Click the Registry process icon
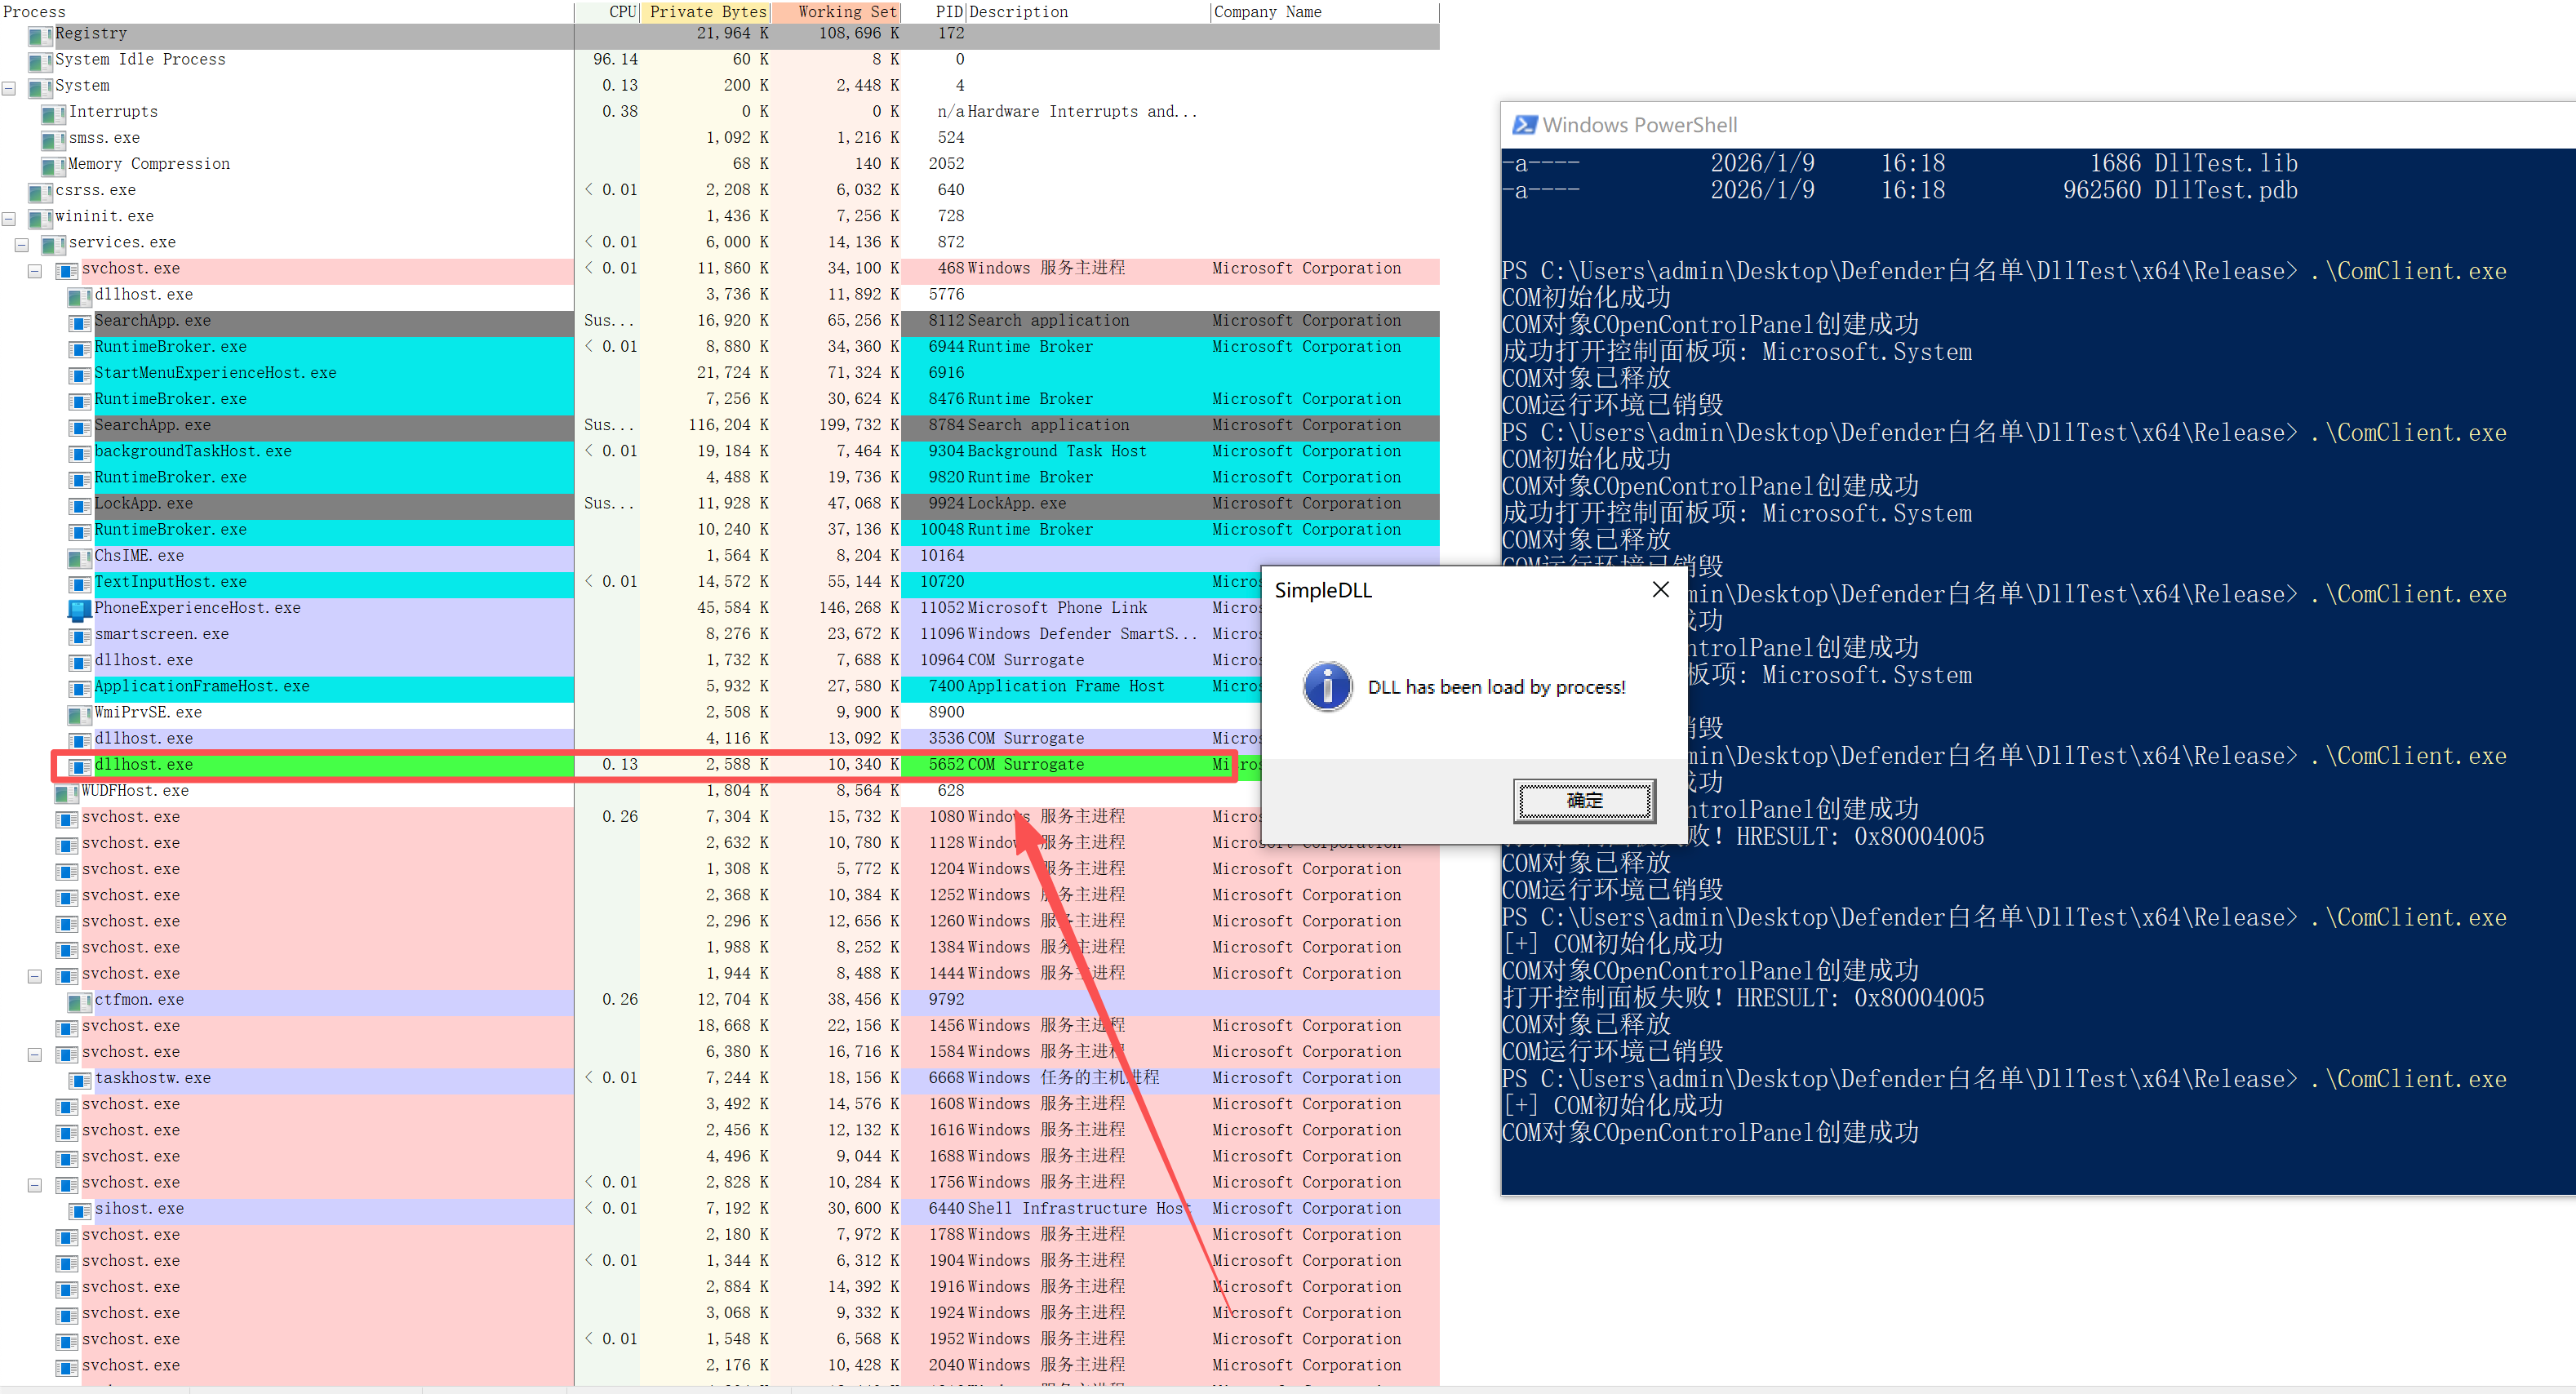 tap(40, 35)
